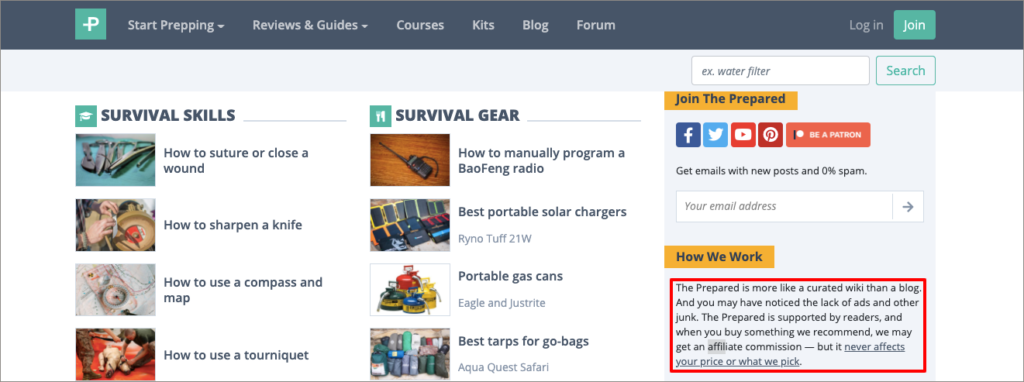The width and height of the screenshot is (1024, 382).
Task: Click the BaoFeng radio thumbnail image
Action: [409, 160]
